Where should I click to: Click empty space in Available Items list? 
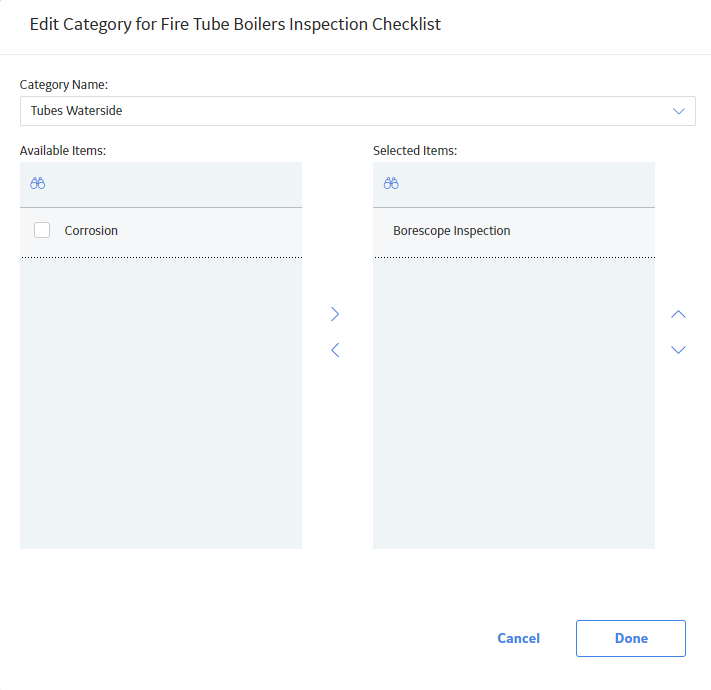[x=161, y=403]
